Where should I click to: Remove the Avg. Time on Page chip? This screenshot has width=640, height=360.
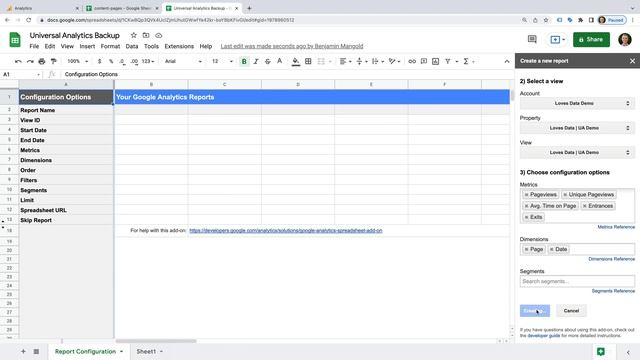tap(527, 206)
